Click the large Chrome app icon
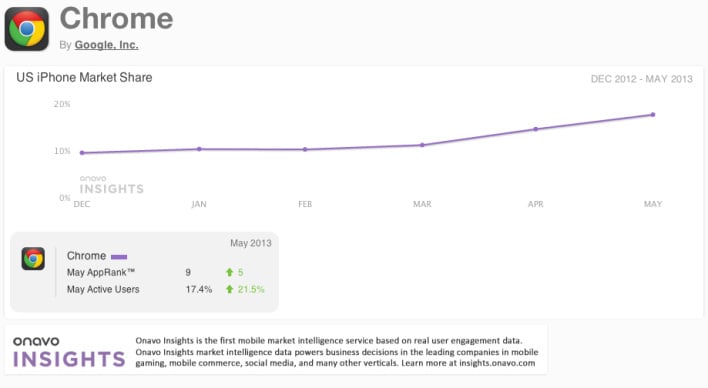 (x=27, y=28)
